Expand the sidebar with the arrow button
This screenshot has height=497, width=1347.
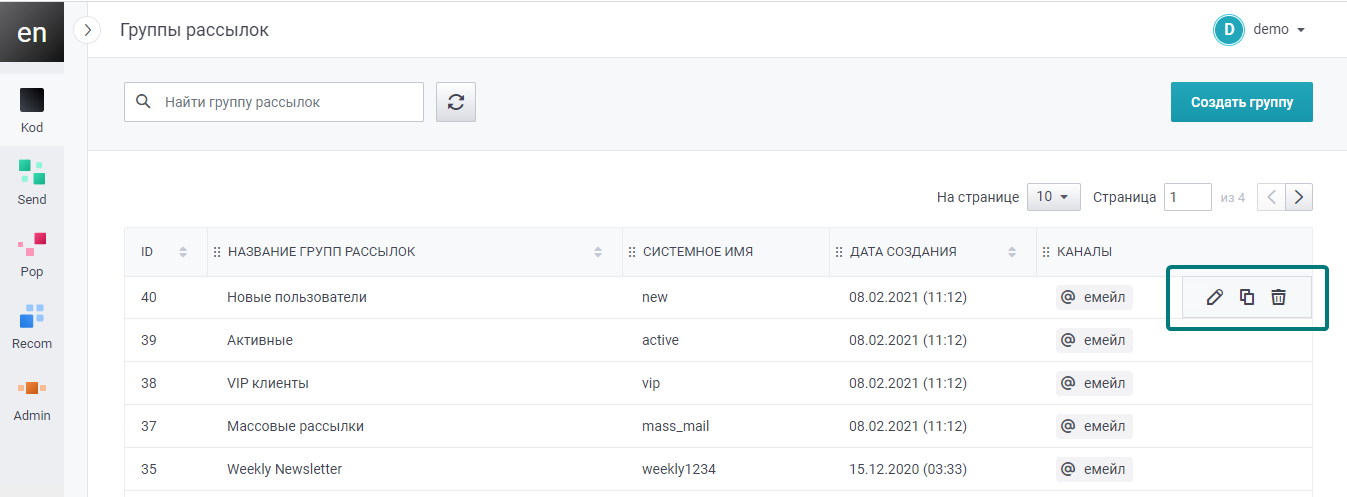coord(87,30)
